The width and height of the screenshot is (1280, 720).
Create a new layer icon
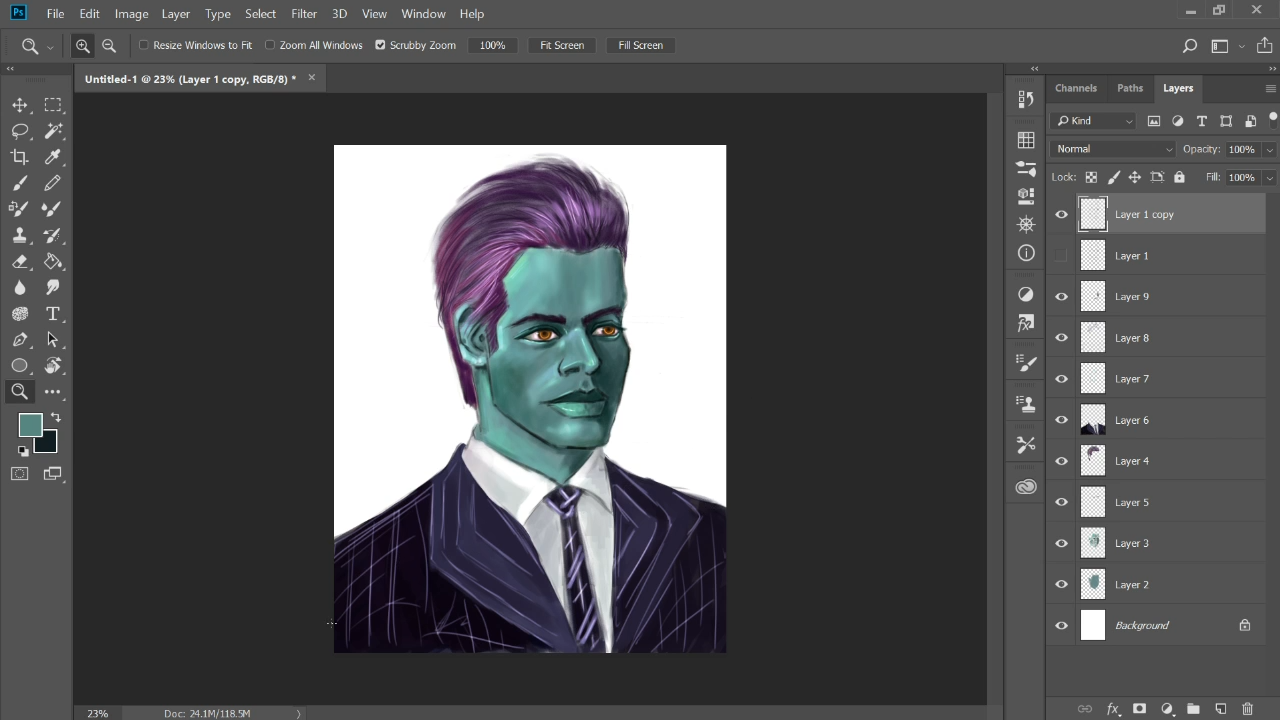[x=1220, y=709]
